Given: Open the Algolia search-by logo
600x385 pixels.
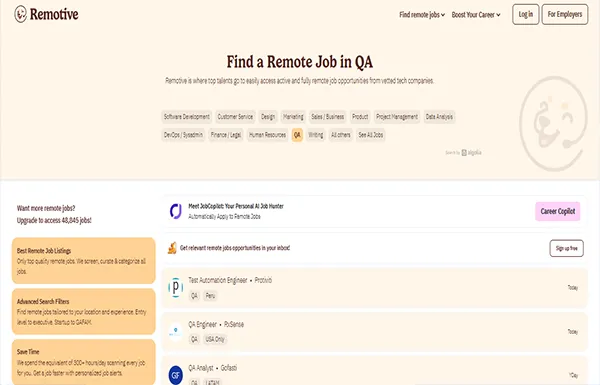Looking at the screenshot, I should tap(471, 152).
